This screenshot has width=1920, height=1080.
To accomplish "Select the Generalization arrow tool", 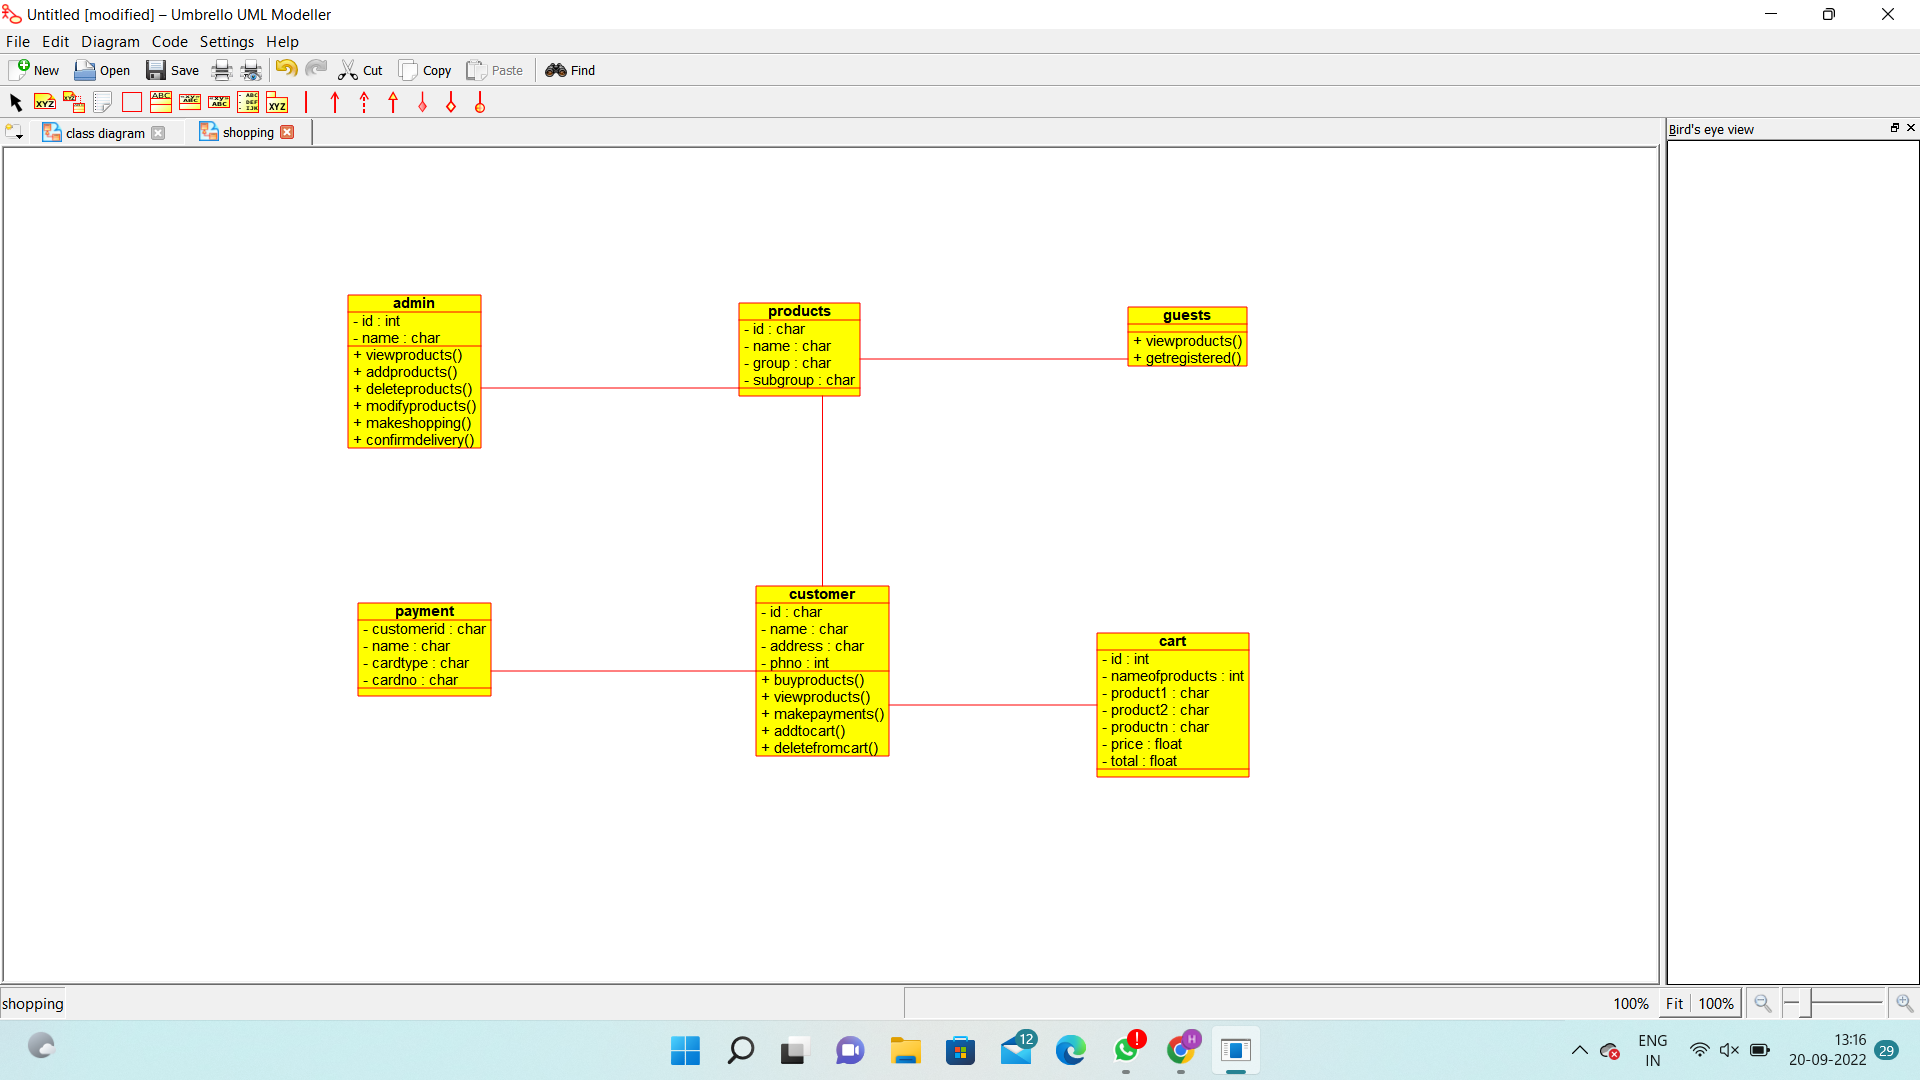I will tap(393, 102).
